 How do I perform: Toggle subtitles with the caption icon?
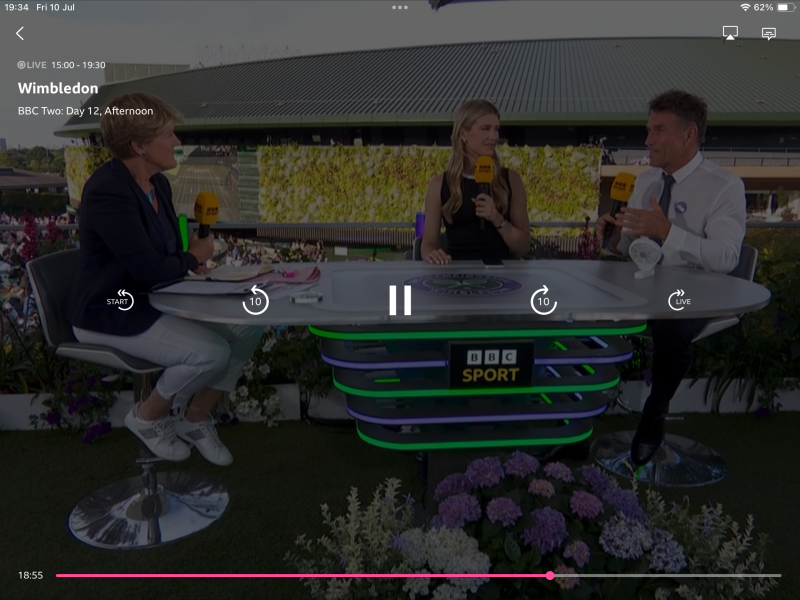tap(768, 34)
